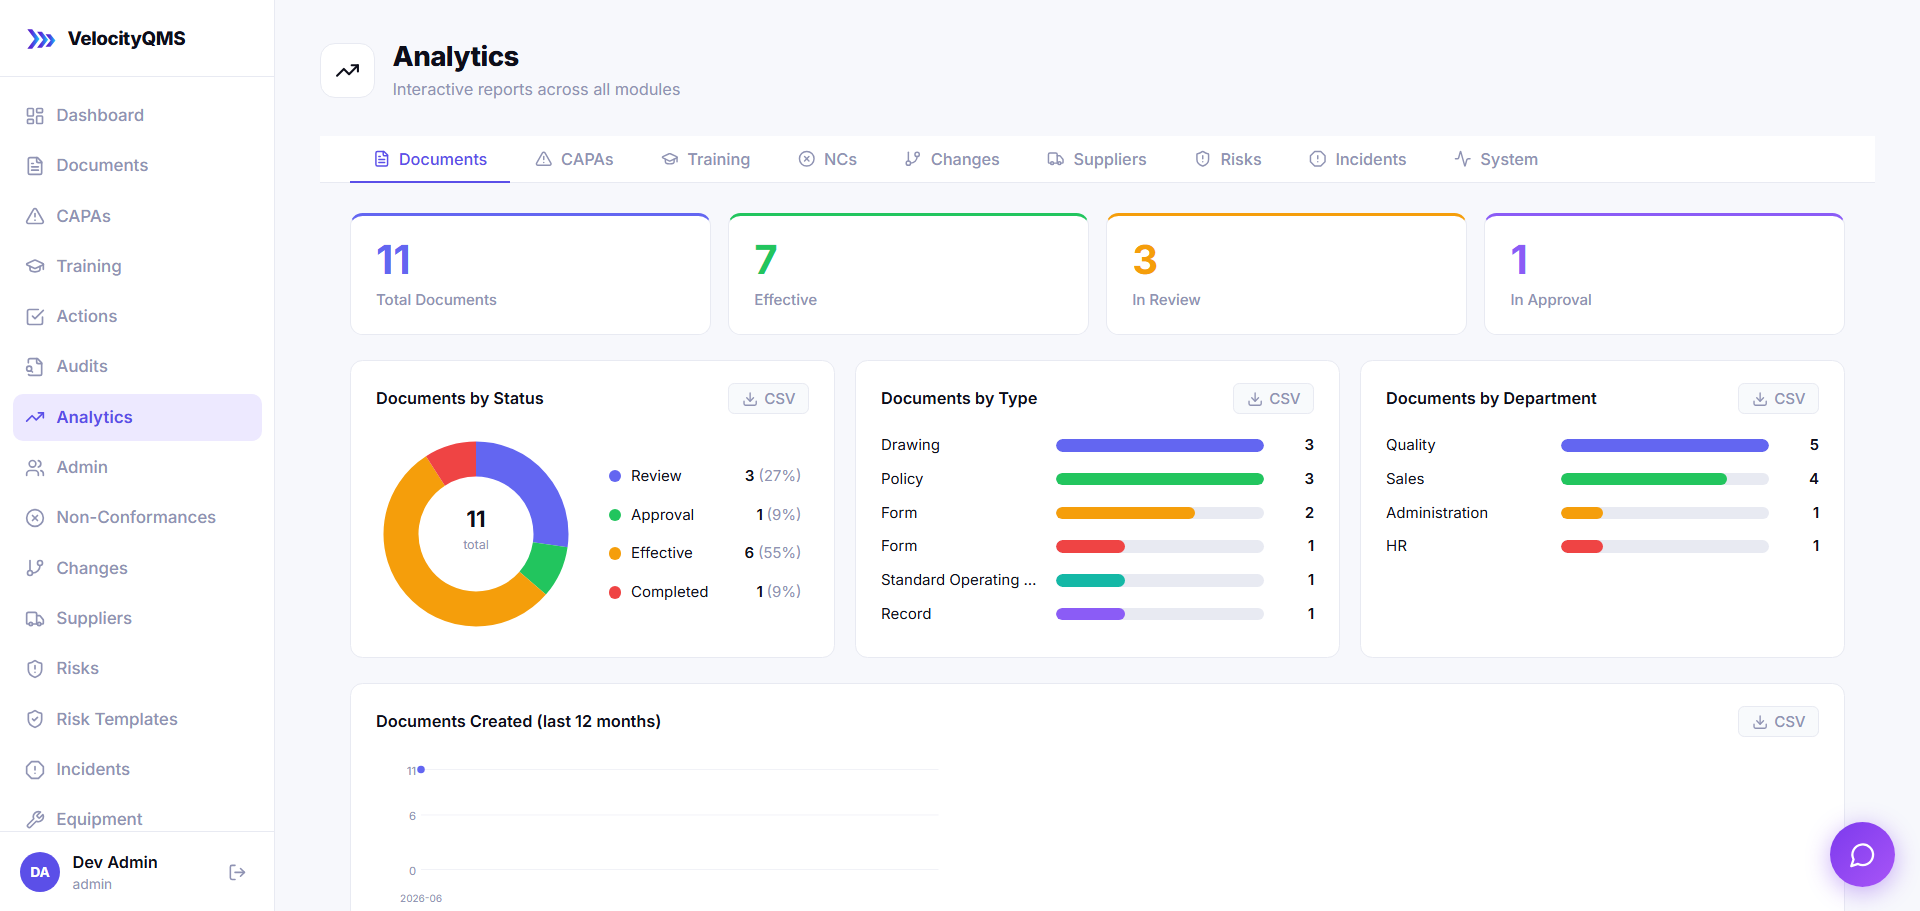1920x911 pixels.
Task: Click the Standard Operating type bar
Action: coord(1160,580)
